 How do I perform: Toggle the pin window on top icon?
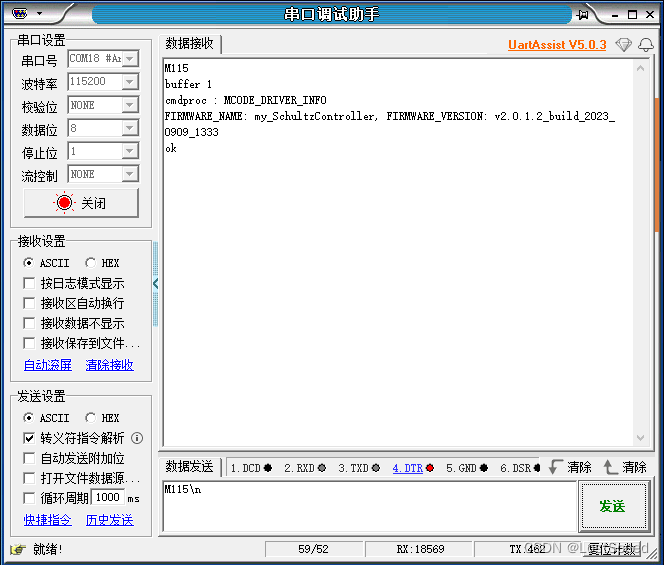point(582,15)
